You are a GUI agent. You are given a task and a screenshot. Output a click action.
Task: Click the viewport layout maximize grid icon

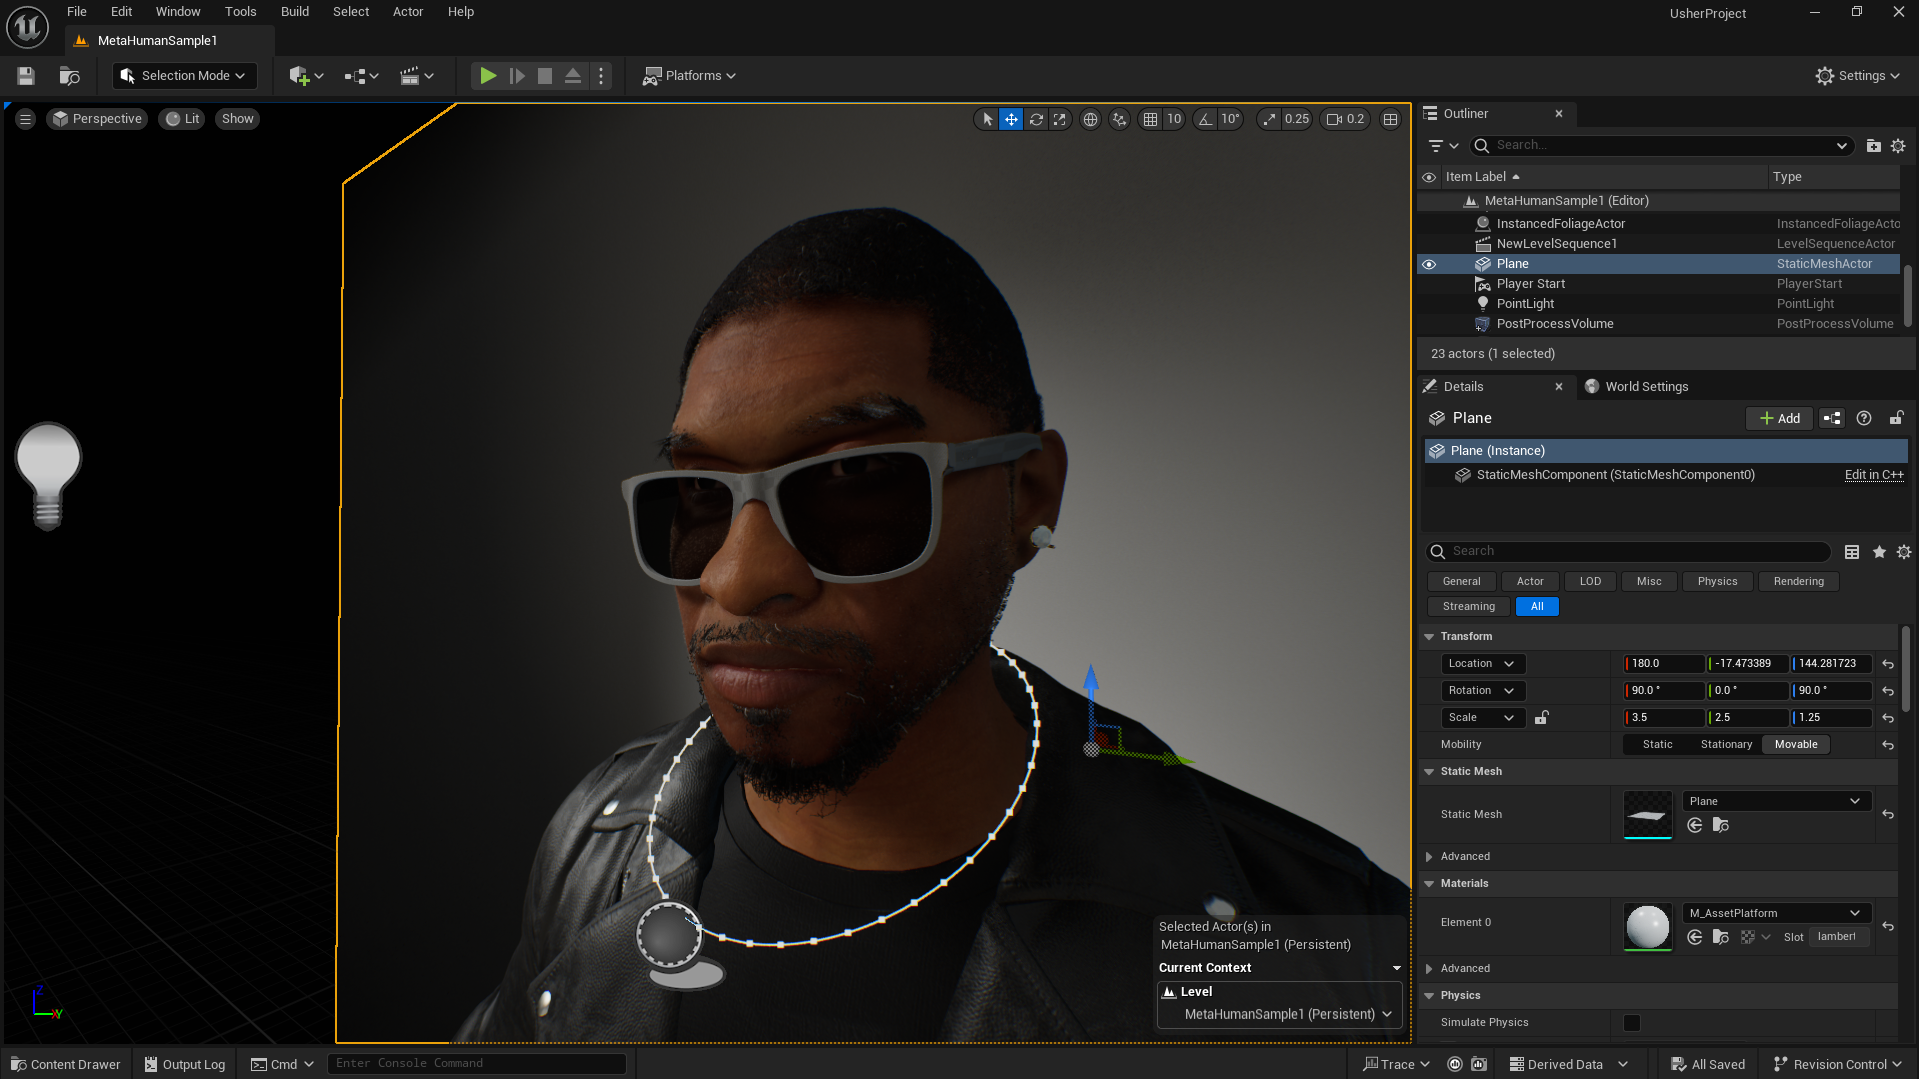[x=1390, y=119]
